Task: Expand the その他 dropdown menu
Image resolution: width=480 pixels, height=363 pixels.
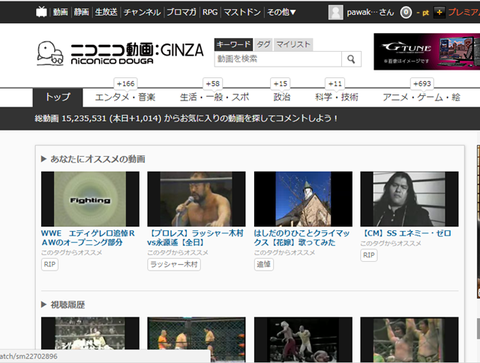Action: [x=281, y=12]
